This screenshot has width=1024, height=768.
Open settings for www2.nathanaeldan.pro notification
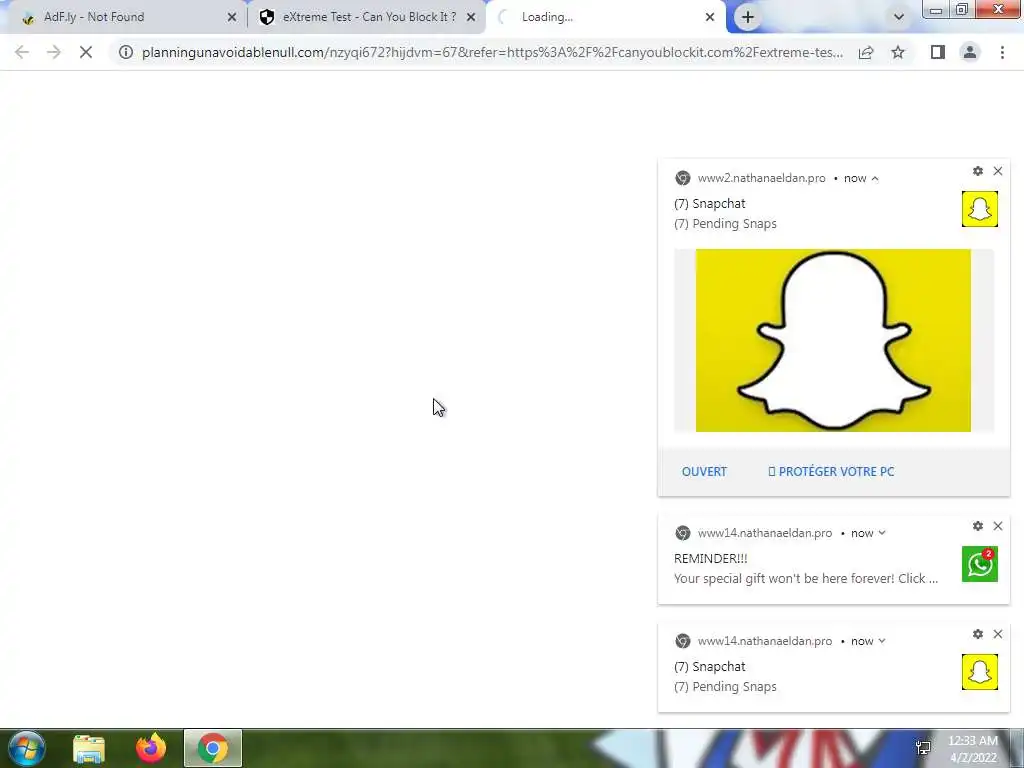pos(978,171)
